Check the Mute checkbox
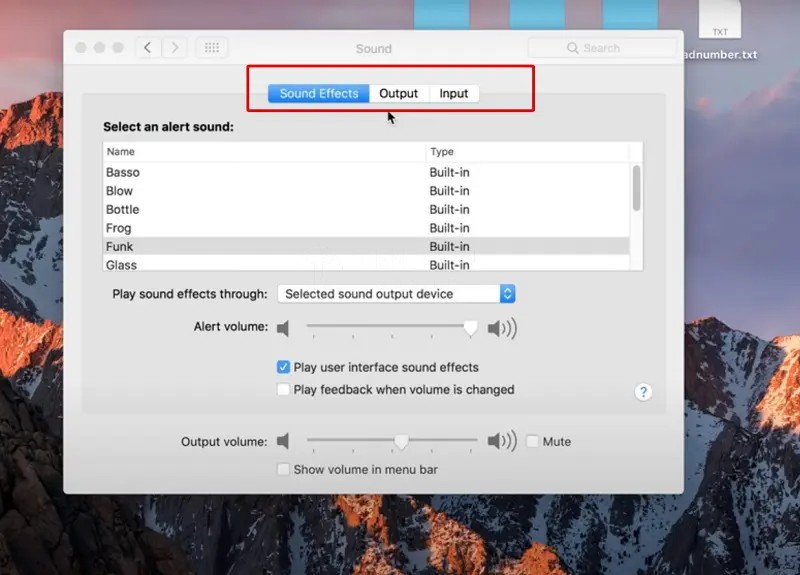 [532, 441]
